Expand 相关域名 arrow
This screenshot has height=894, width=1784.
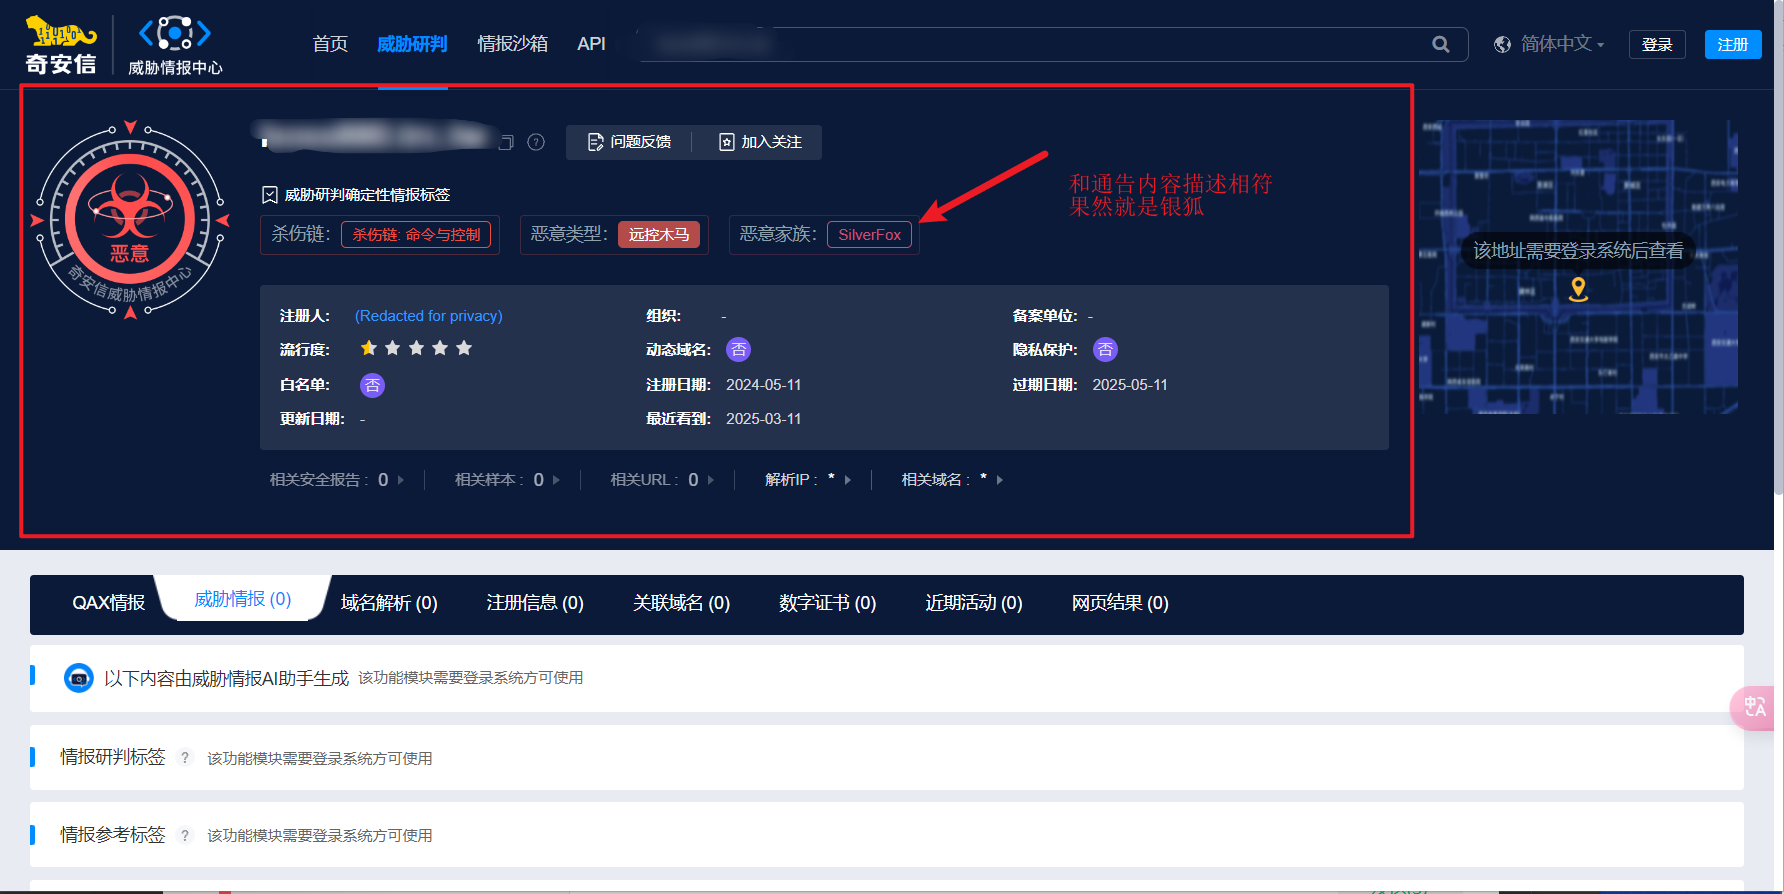1000,480
